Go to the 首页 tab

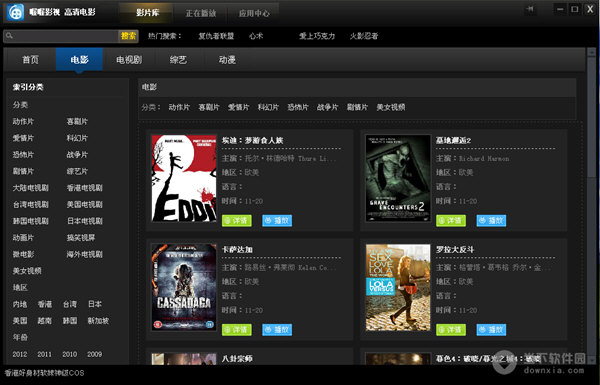click(30, 60)
